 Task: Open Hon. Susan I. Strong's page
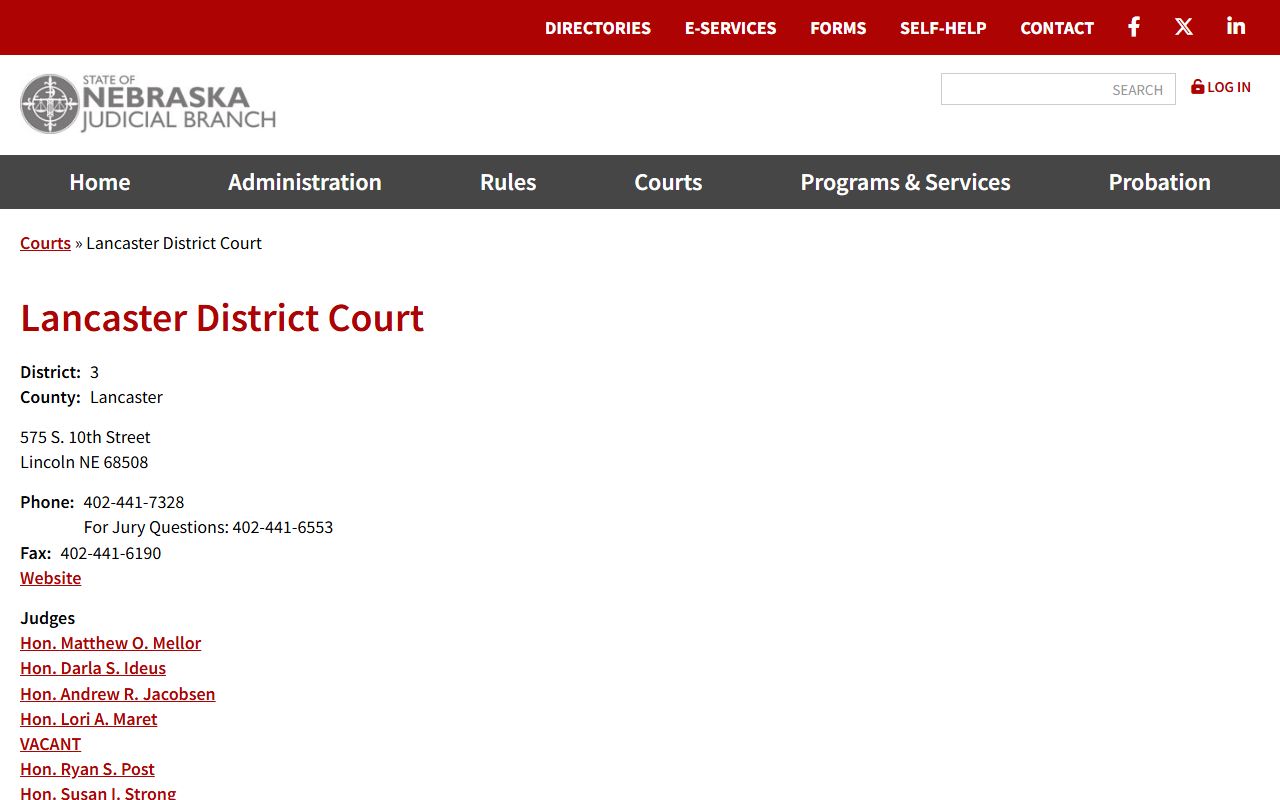pos(98,793)
